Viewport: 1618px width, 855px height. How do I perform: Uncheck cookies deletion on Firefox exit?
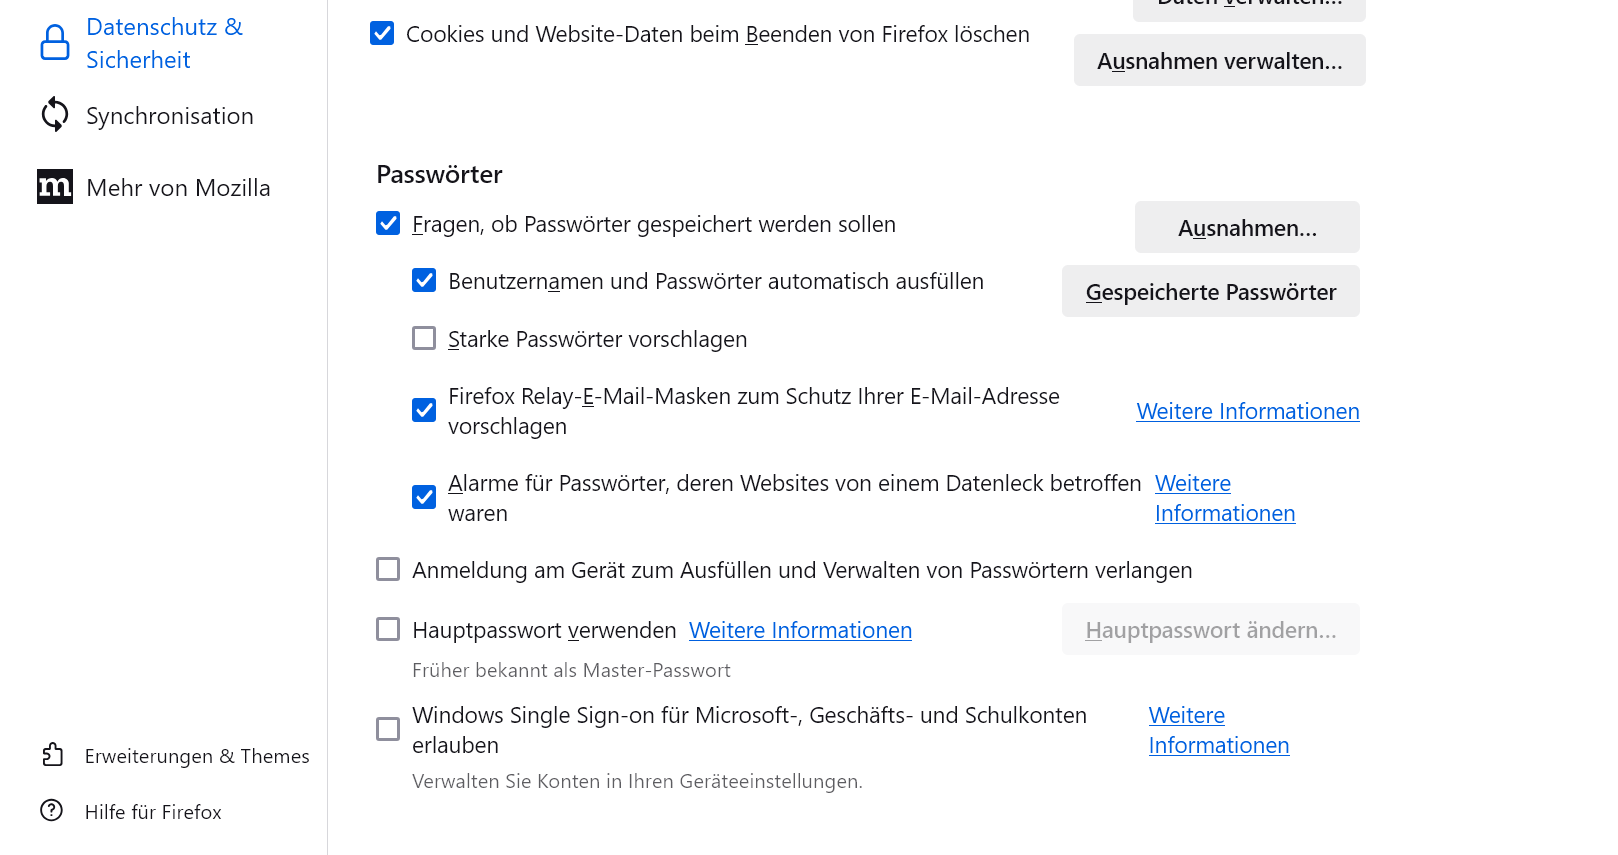[382, 34]
